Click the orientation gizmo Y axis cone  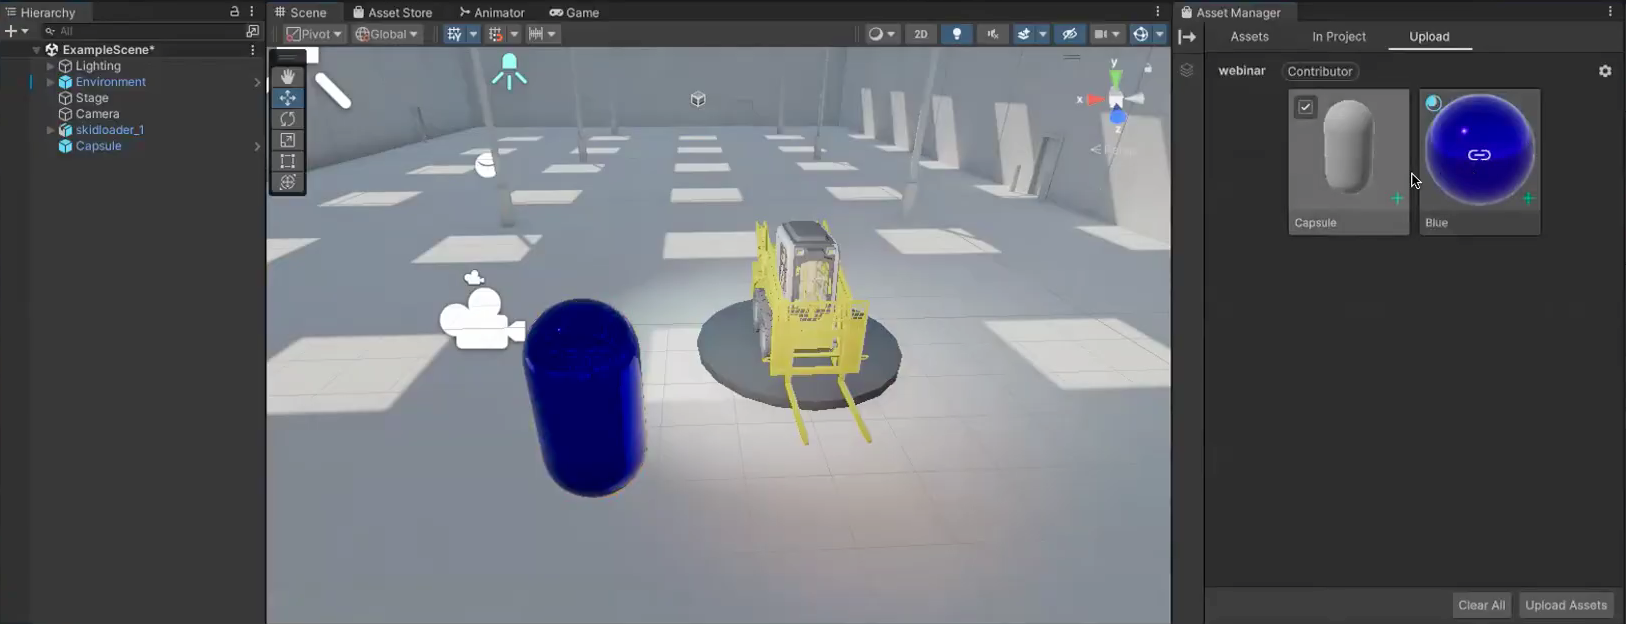(x=1116, y=77)
